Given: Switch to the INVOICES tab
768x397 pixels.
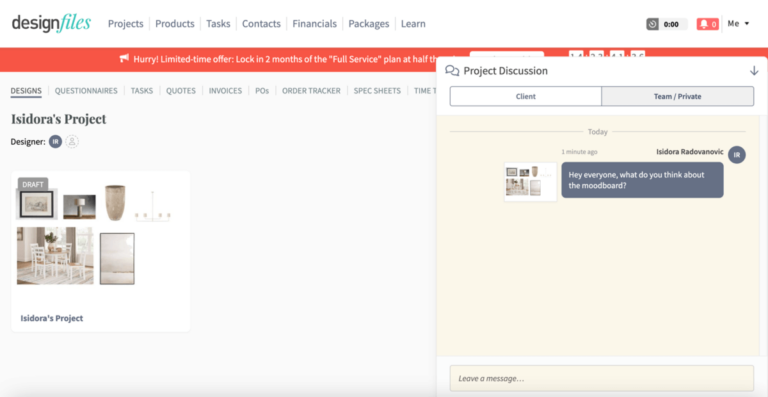Looking at the screenshot, I should pos(225,91).
